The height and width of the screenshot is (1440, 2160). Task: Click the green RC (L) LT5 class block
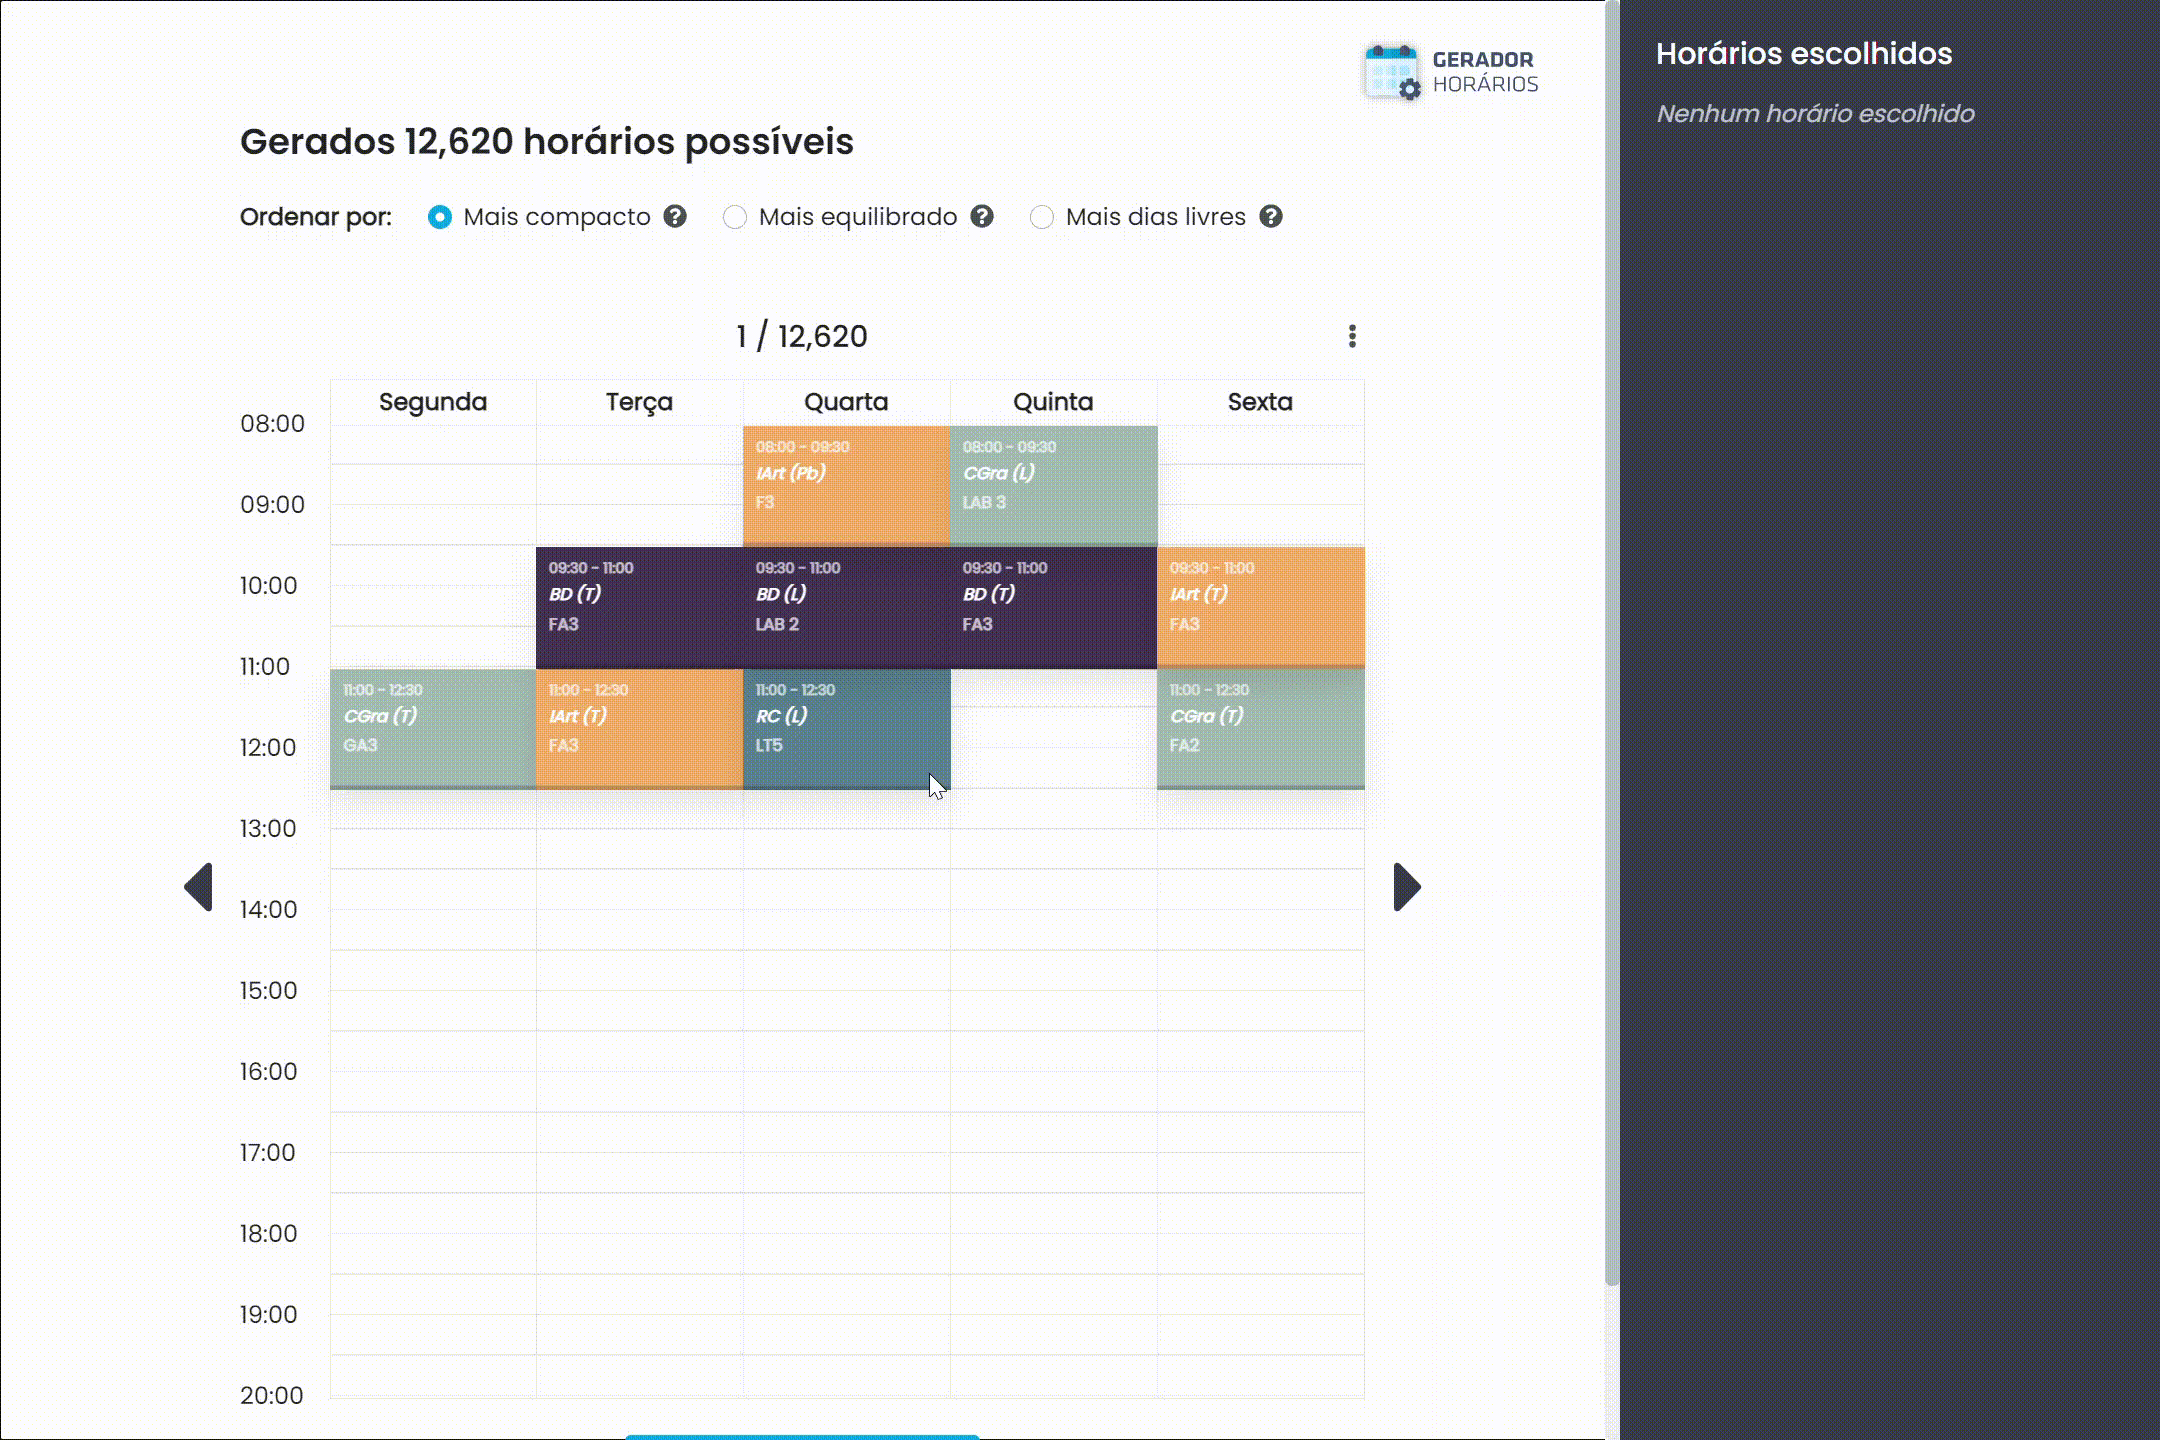coord(846,728)
